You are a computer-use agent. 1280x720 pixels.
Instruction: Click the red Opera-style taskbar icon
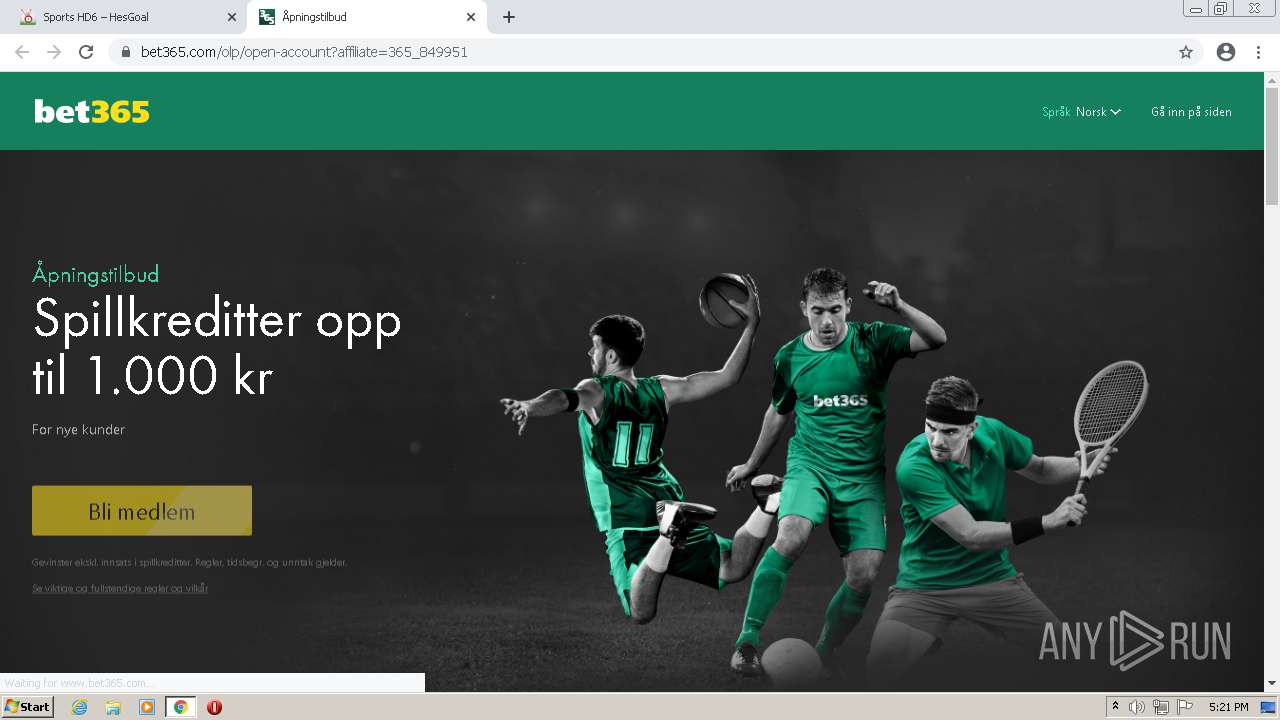pos(214,707)
